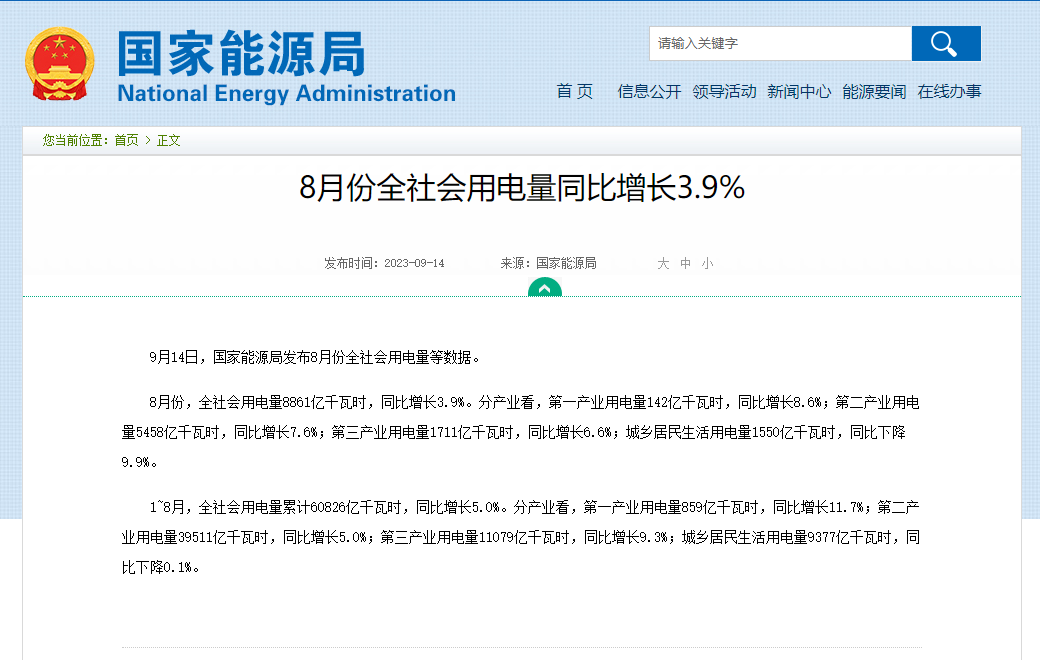Navigate to 能源要闻

(874, 91)
